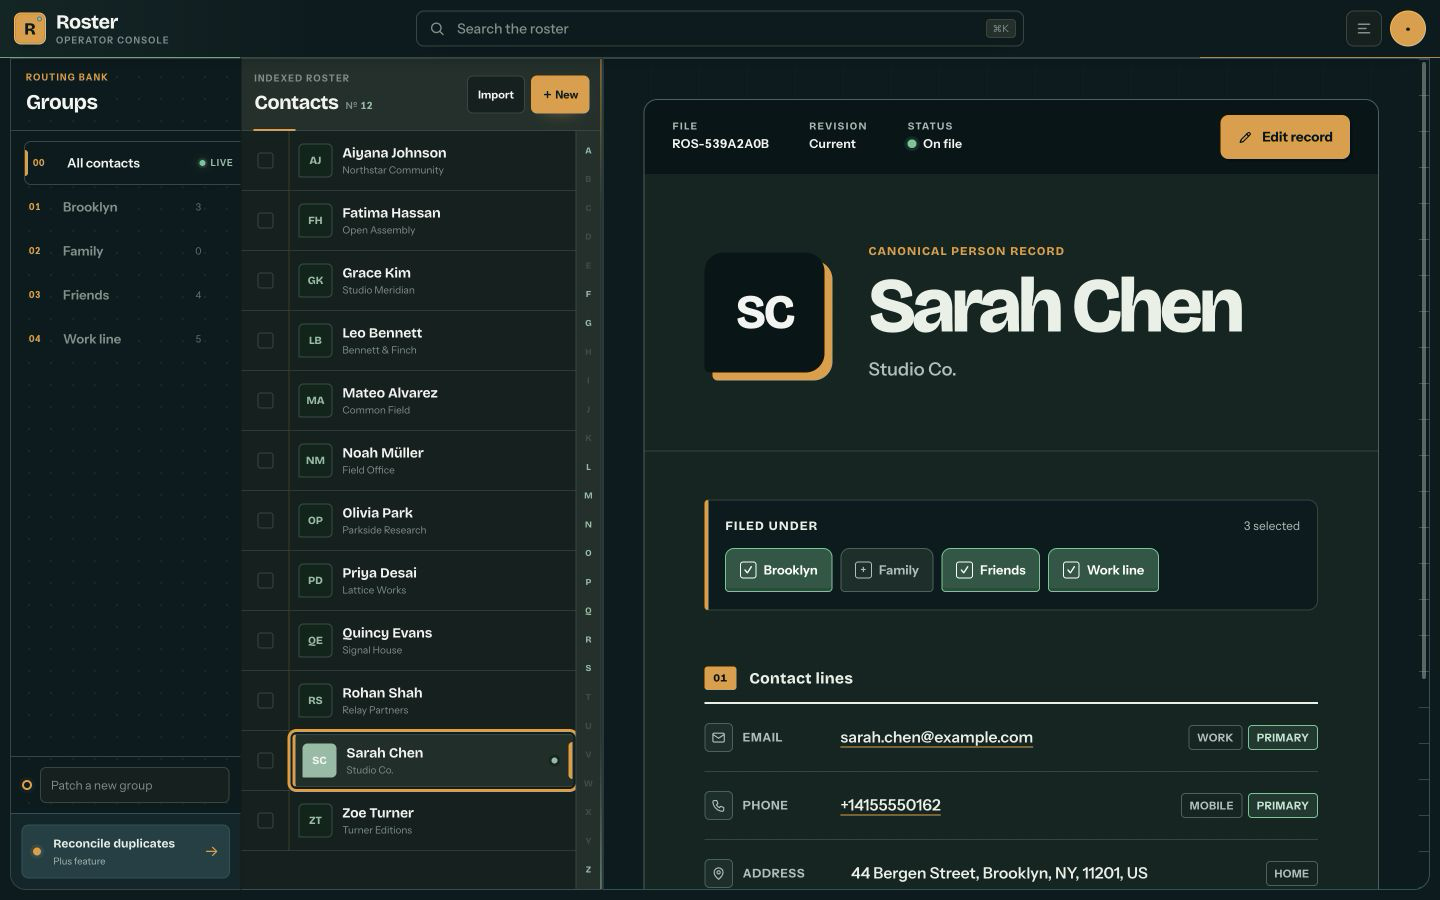Viewport: 1440px width, 900px height.
Task: Click the address map pin icon
Action: tap(718, 874)
